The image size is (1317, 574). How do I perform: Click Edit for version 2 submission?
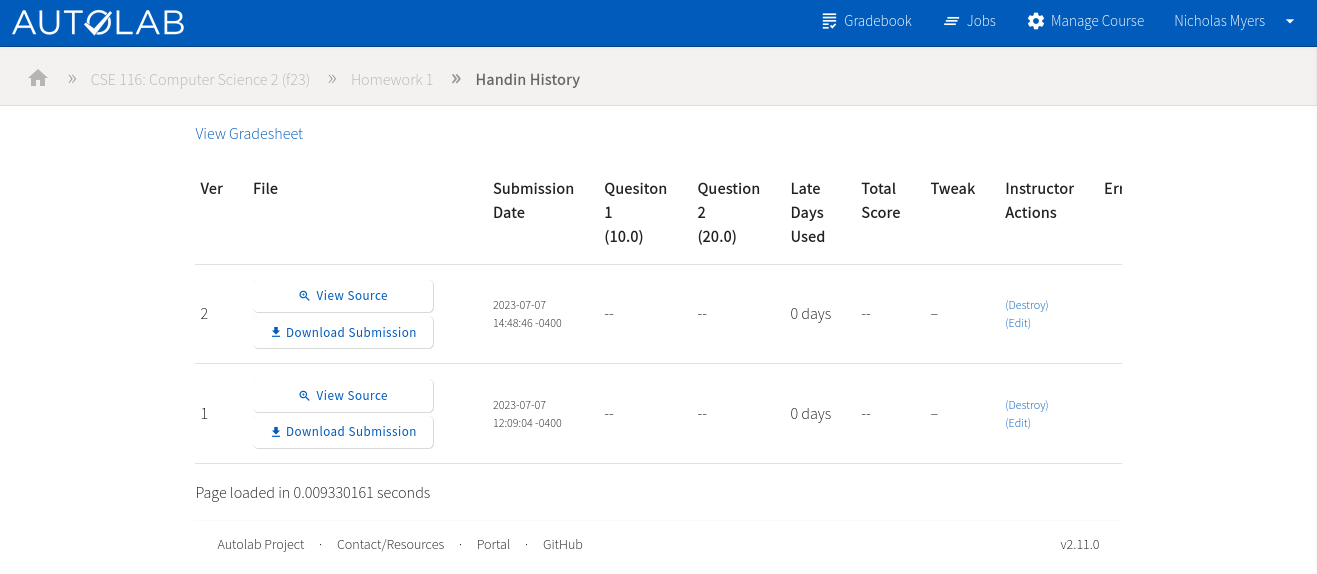pyautogui.click(x=1018, y=323)
